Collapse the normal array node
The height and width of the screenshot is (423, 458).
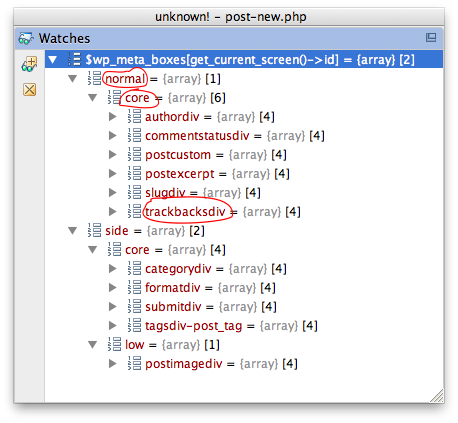(72, 79)
